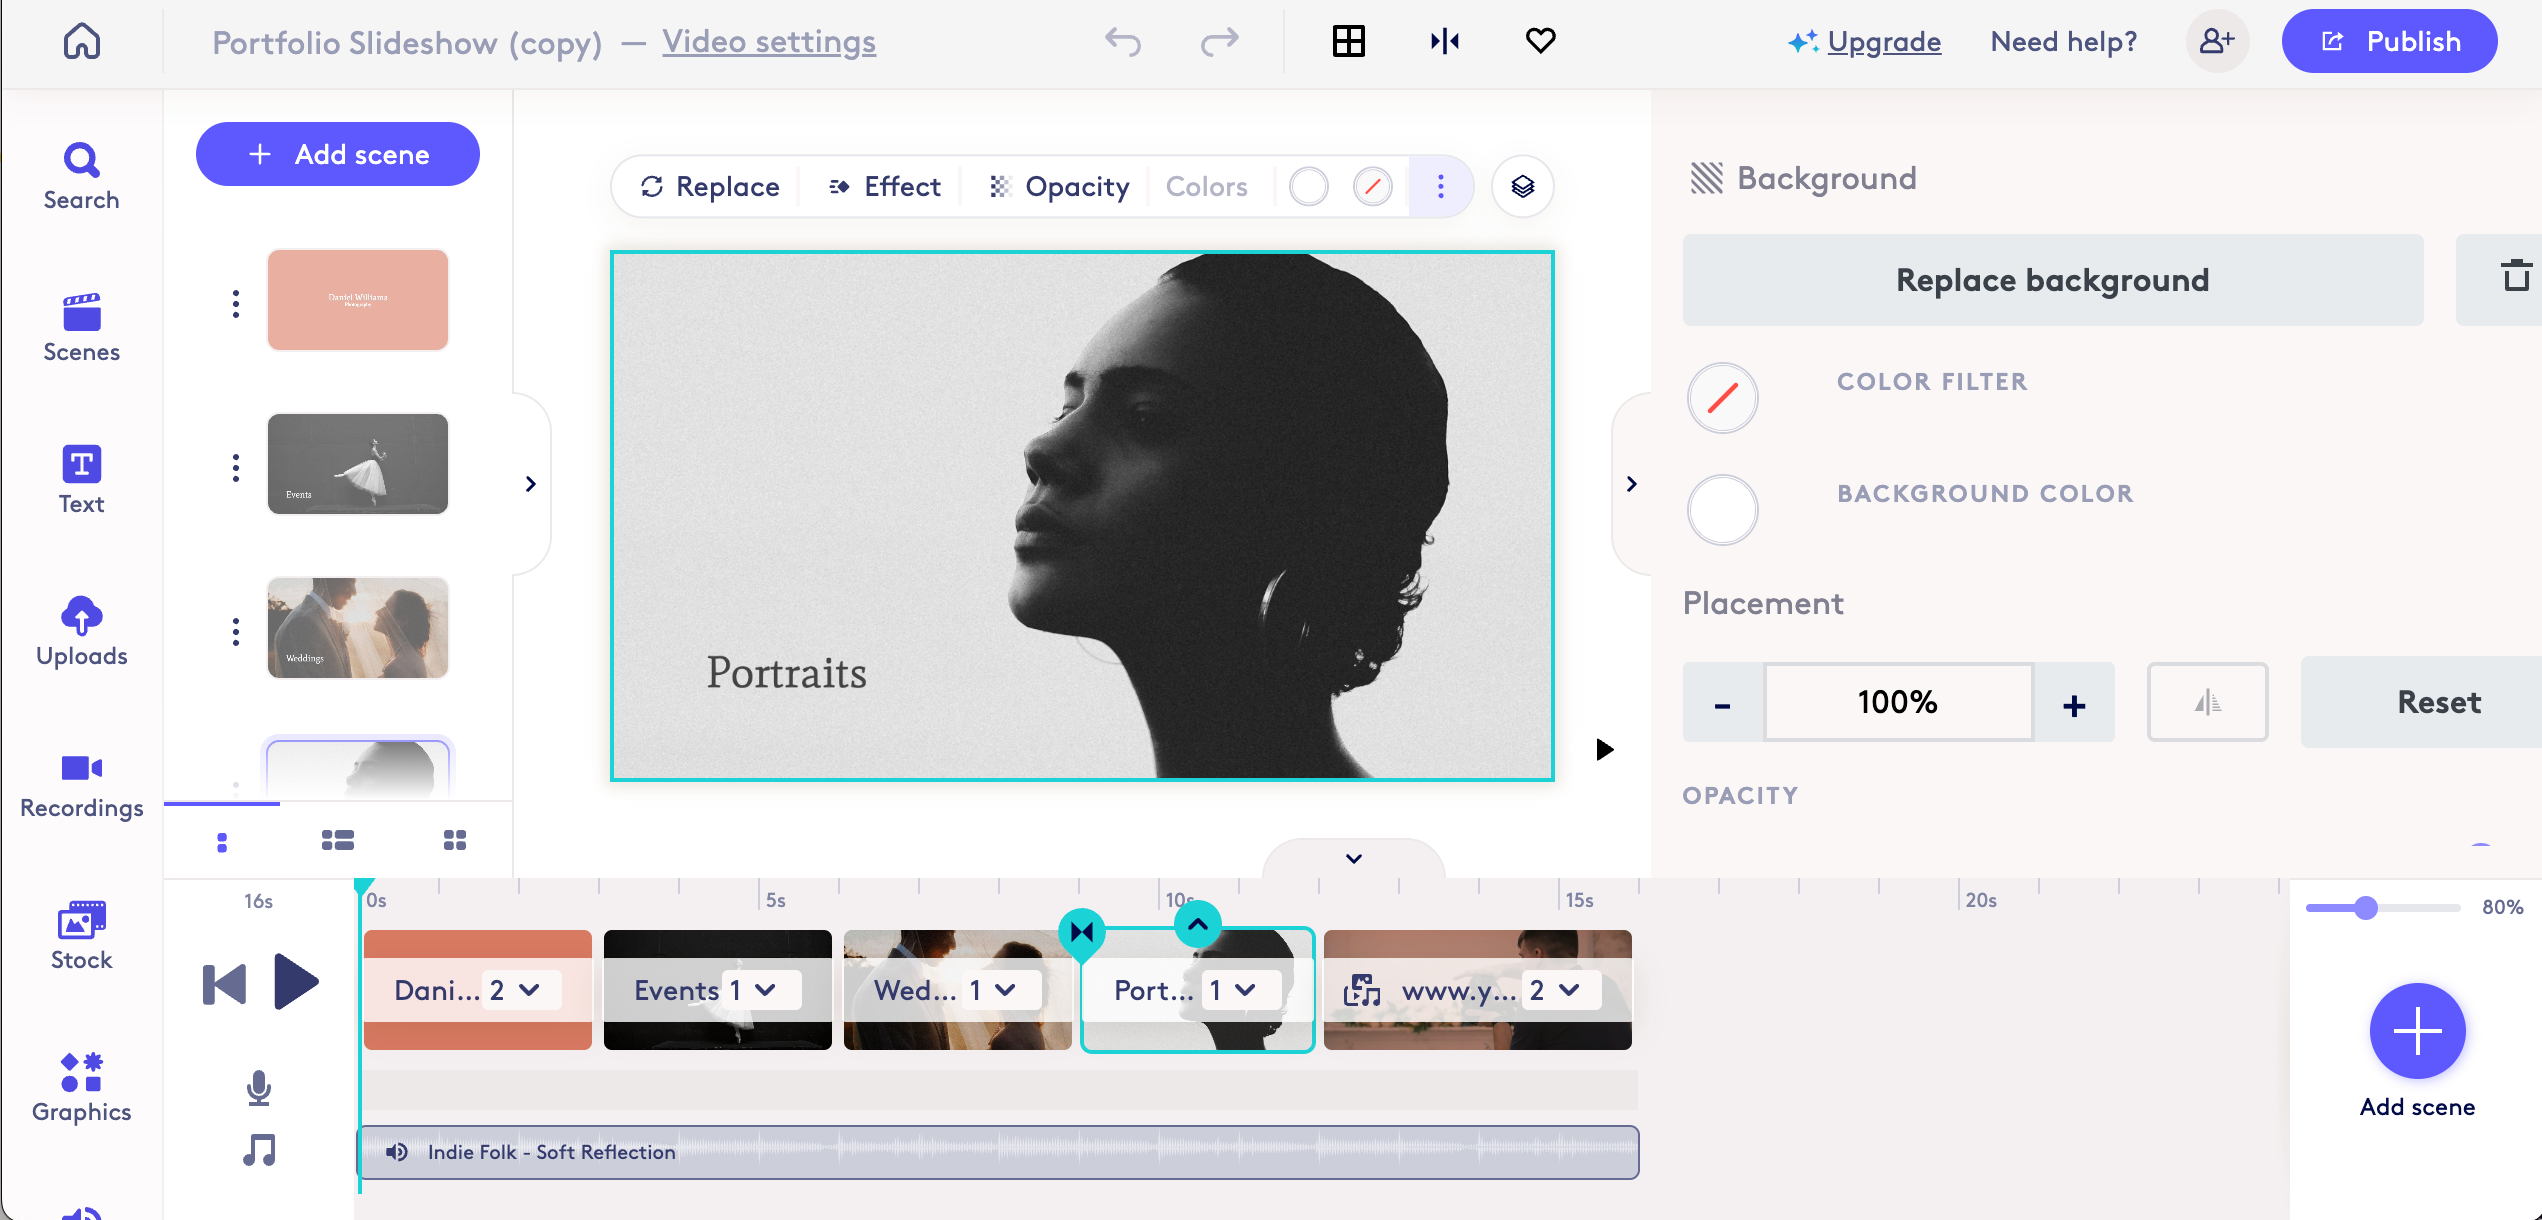Open the Video settings link
The height and width of the screenshot is (1220, 2542).
pos(768,42)
